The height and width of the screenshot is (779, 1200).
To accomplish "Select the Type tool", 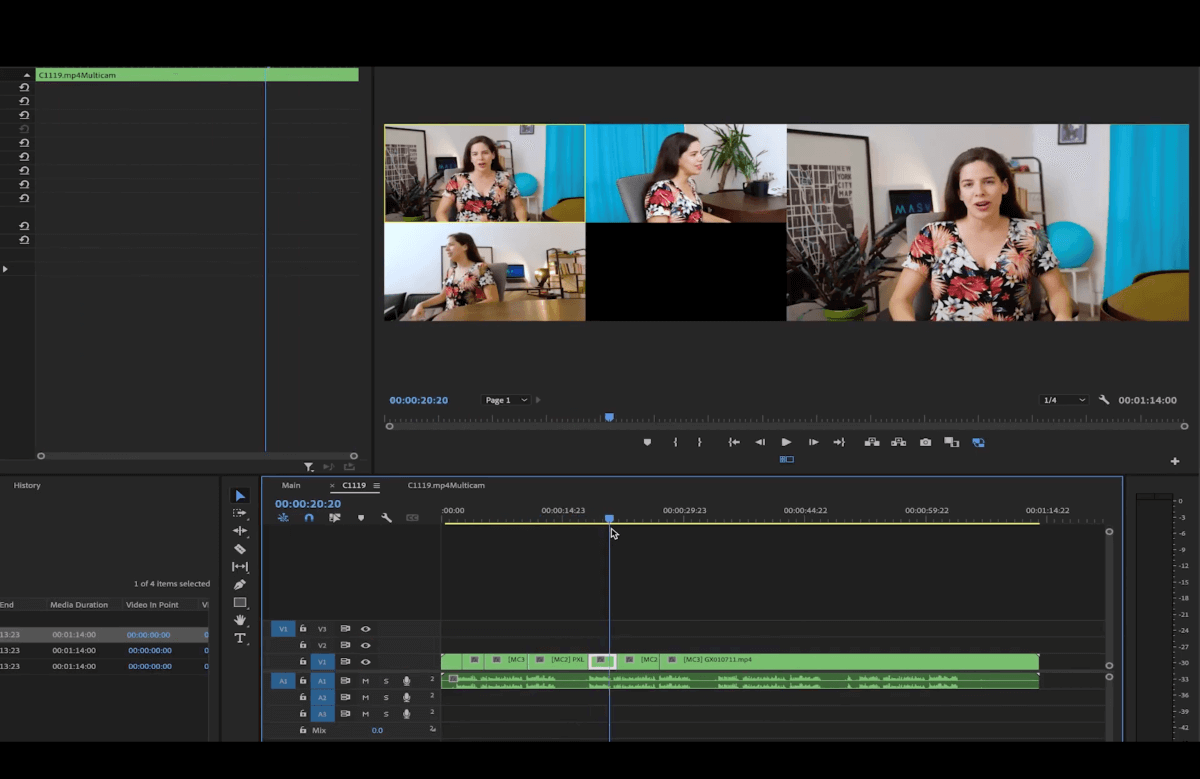I will [x=240, y=638].
